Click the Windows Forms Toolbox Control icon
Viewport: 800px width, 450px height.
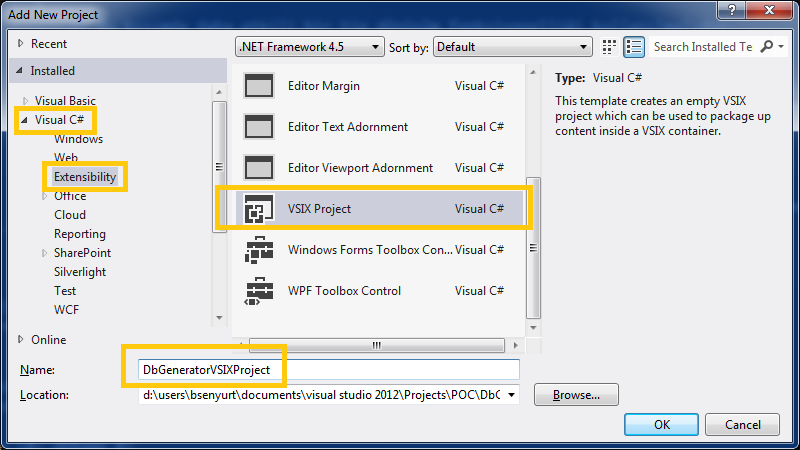tap(259, 250)
